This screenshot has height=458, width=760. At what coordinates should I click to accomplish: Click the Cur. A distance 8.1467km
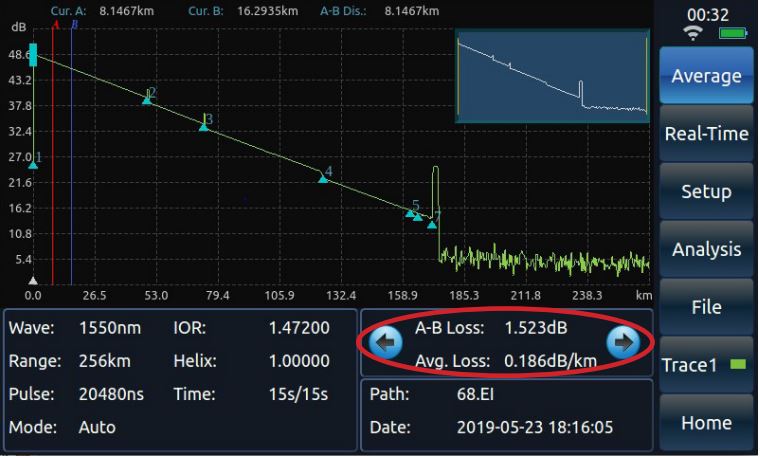click(127, 11)
